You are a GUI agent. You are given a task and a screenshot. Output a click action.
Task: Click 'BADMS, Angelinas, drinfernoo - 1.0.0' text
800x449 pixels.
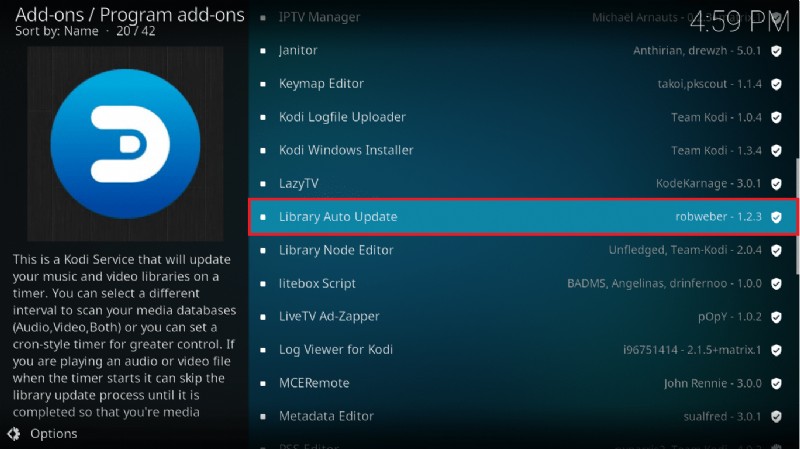664,283
